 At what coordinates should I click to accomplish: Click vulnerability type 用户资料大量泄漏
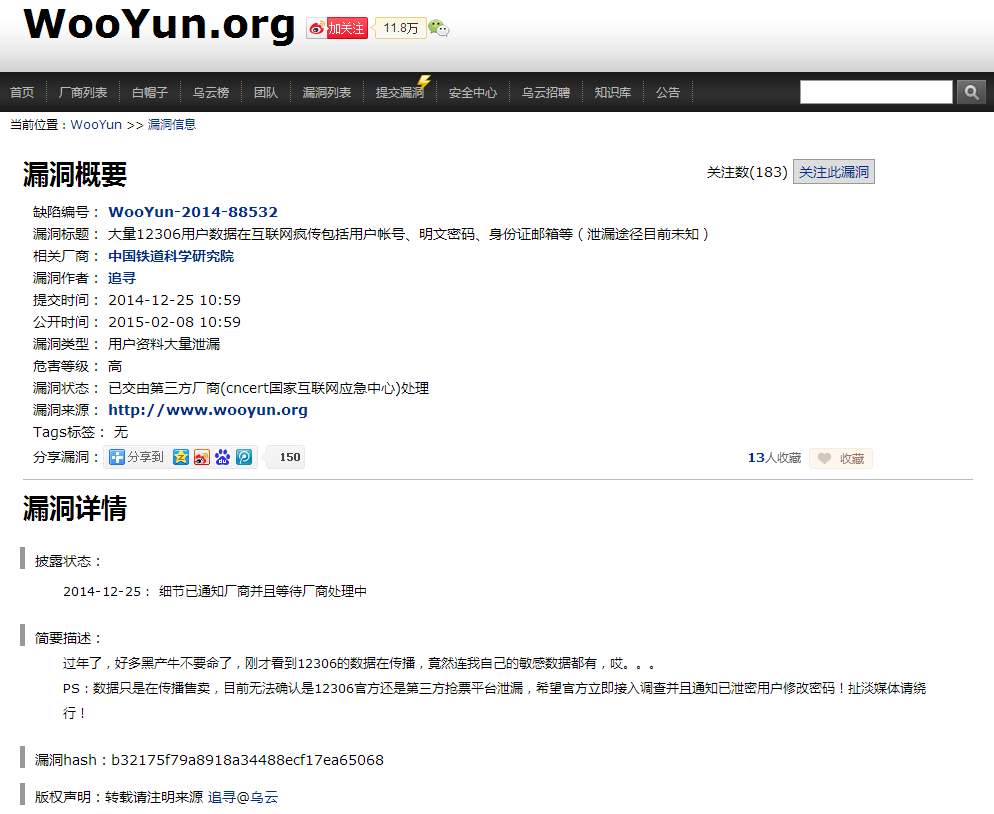click(x=164, y=344)
